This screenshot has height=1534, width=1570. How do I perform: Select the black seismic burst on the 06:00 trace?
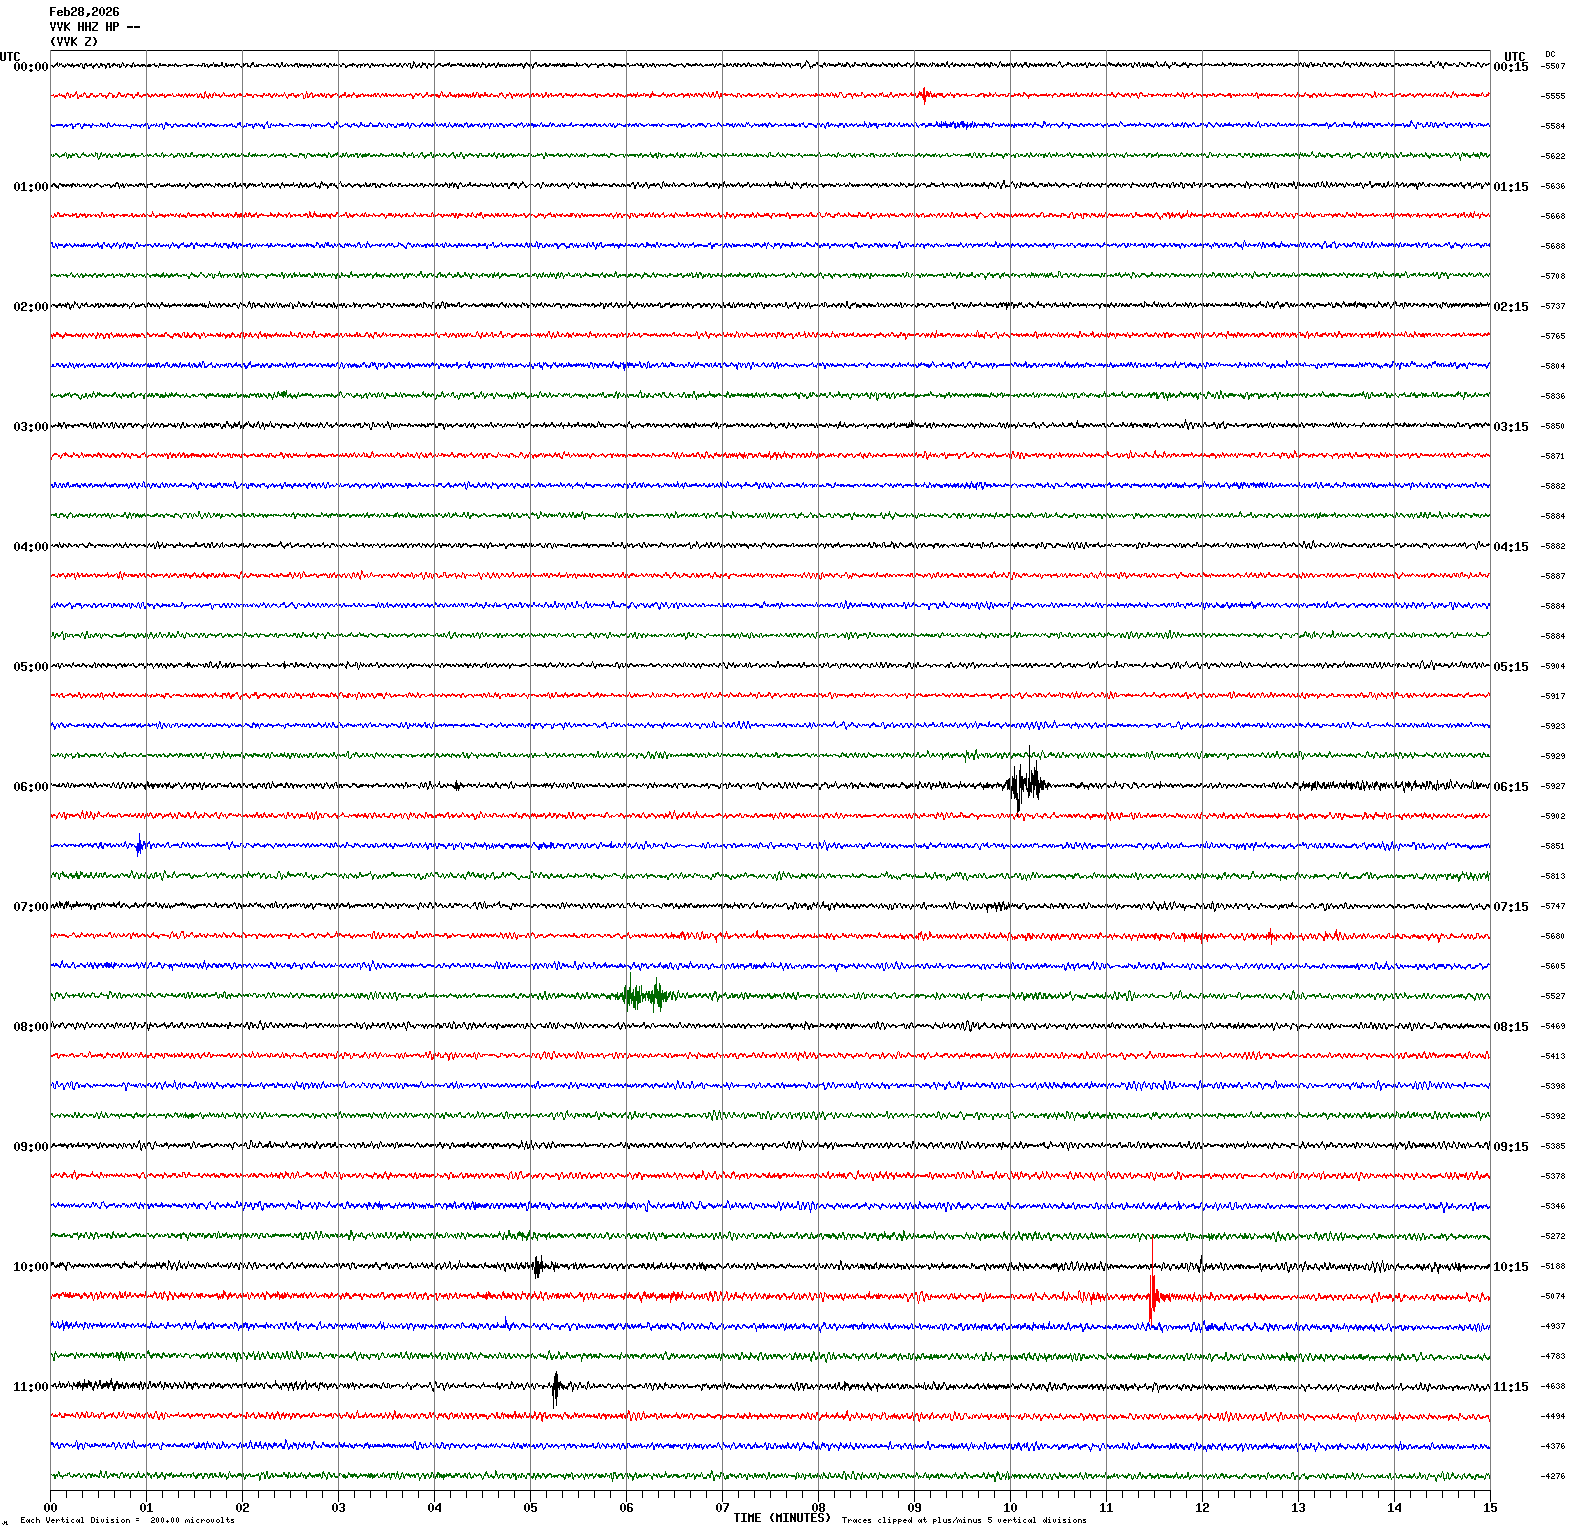coord(1026,784)
